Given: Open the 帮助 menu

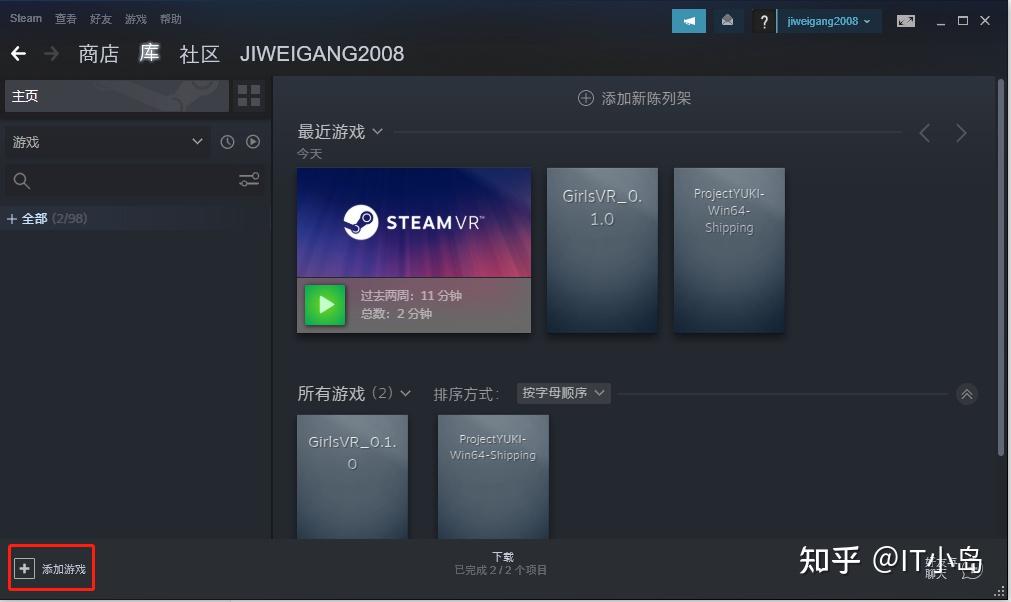Looking at the screenshot, I should [x=170, y=19].
